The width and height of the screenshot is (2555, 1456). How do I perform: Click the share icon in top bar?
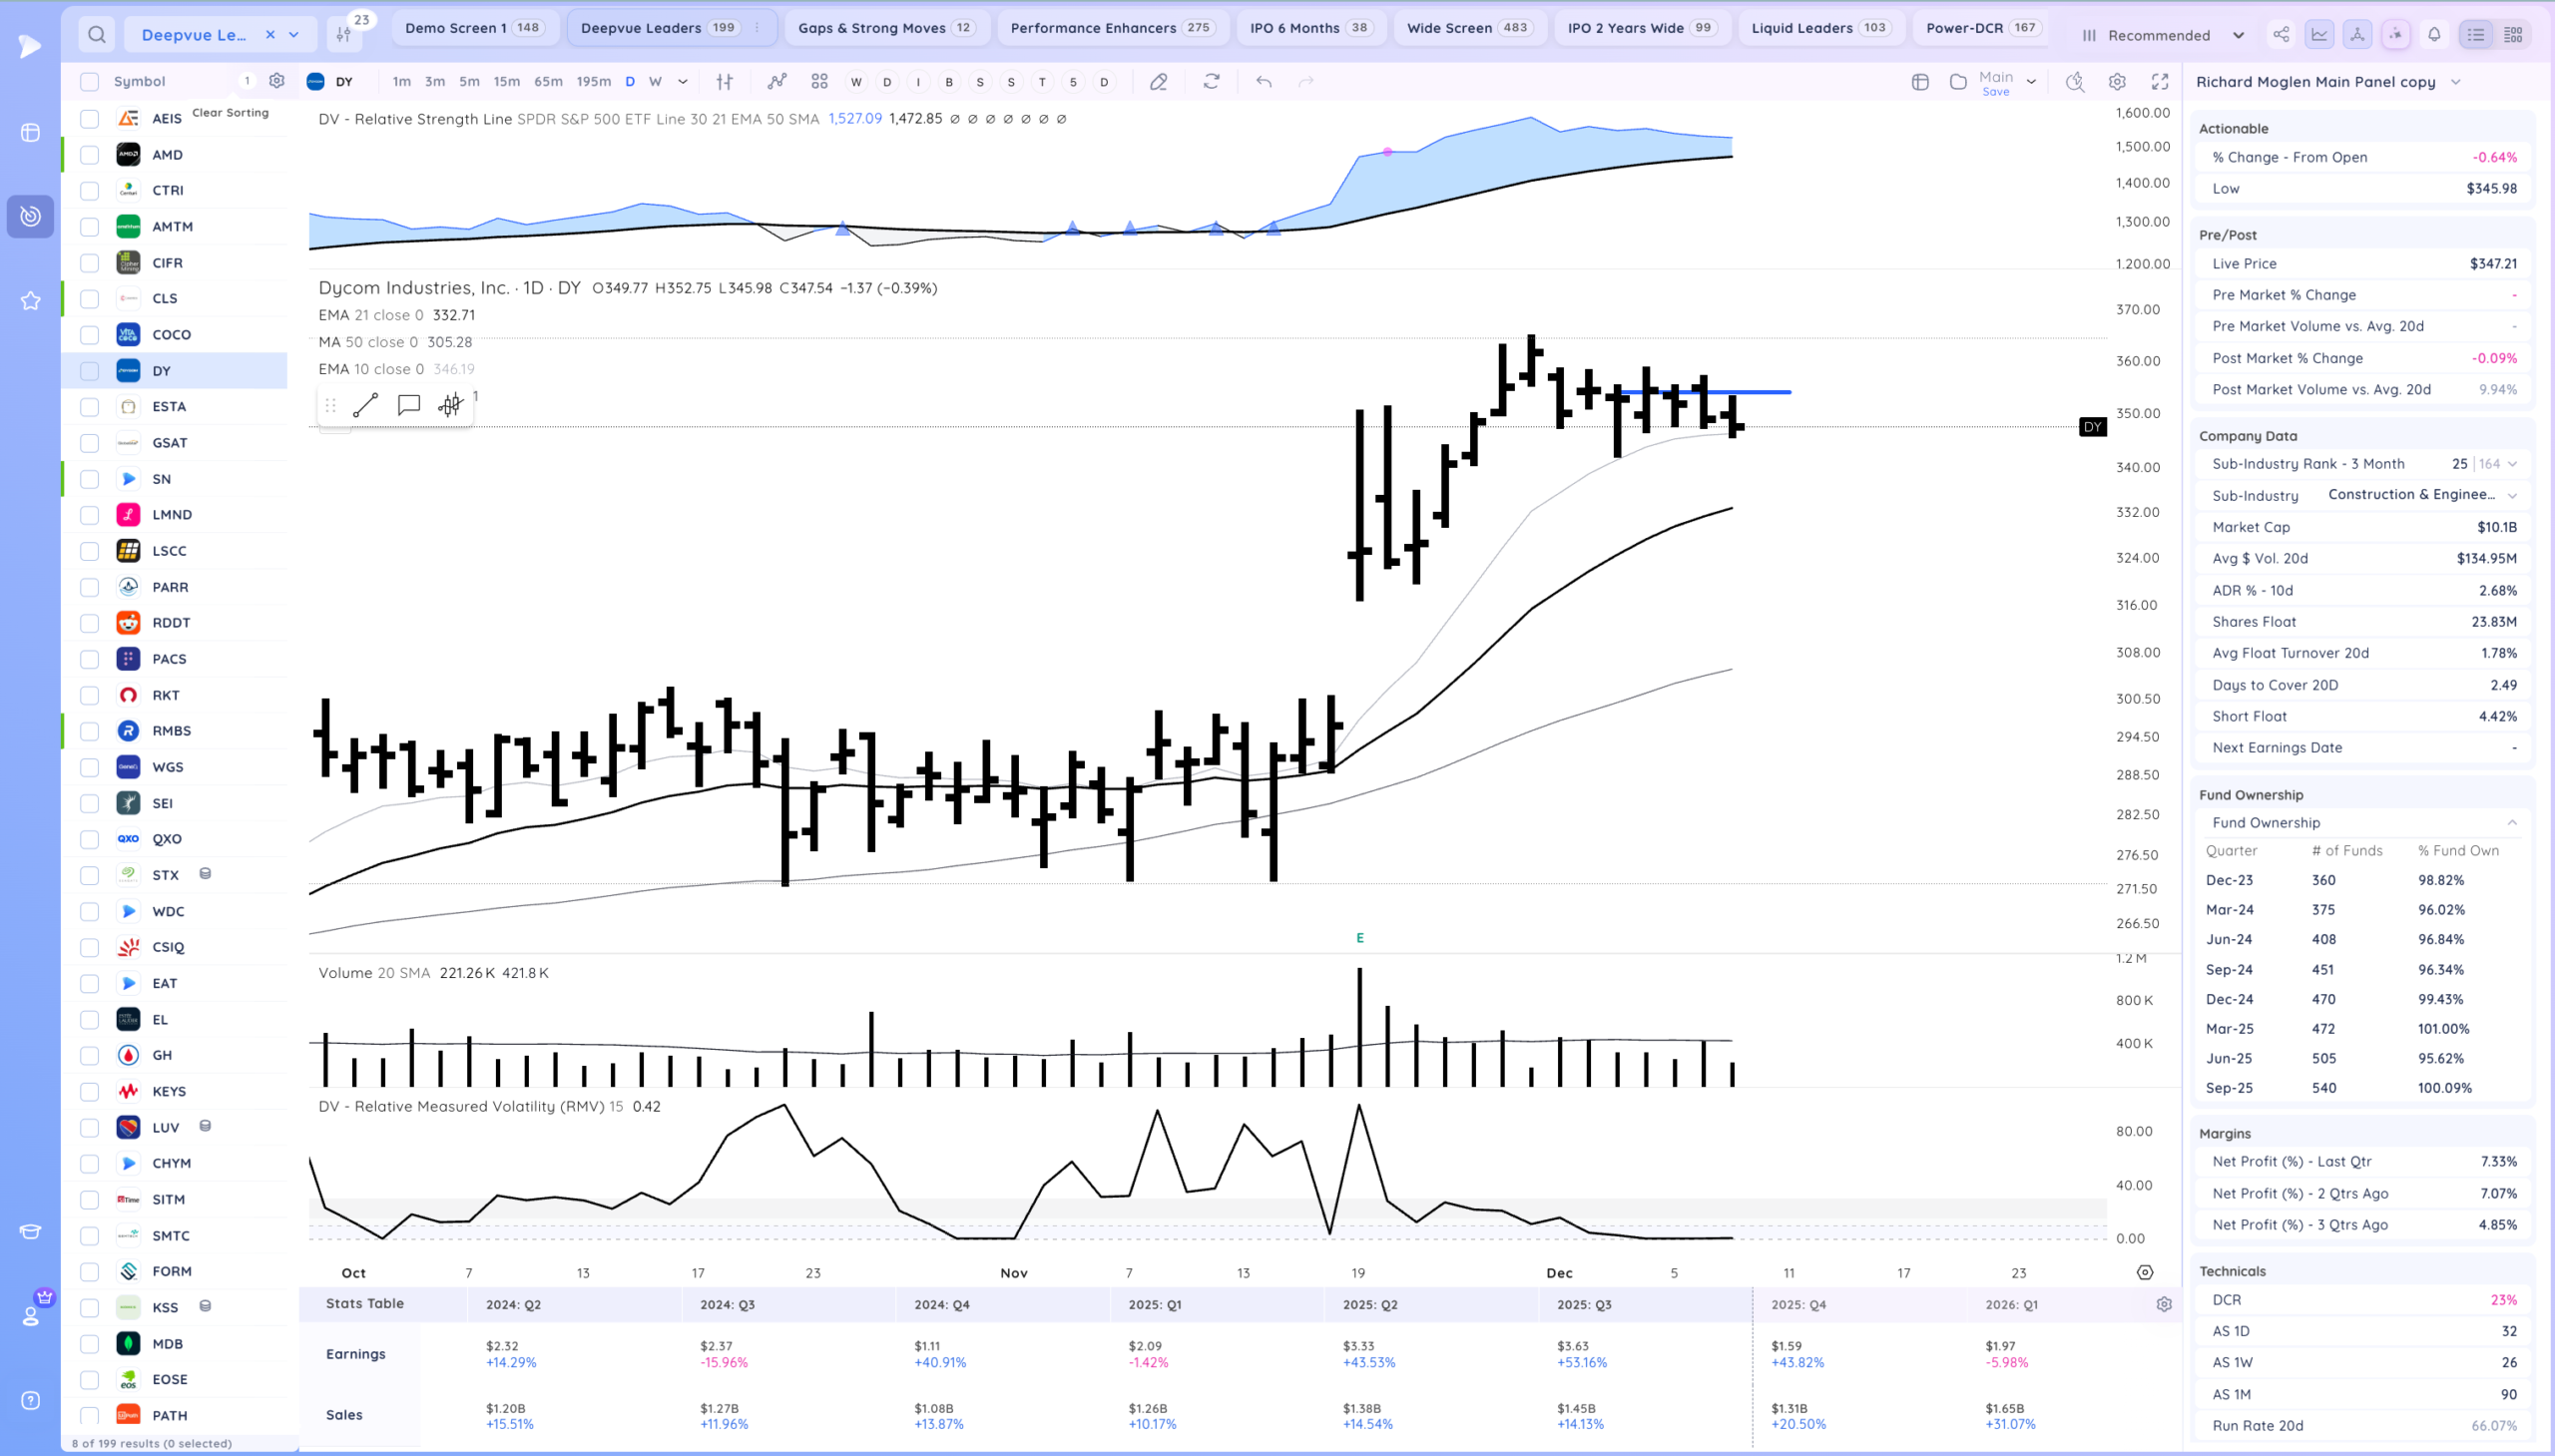(2280, 35)
